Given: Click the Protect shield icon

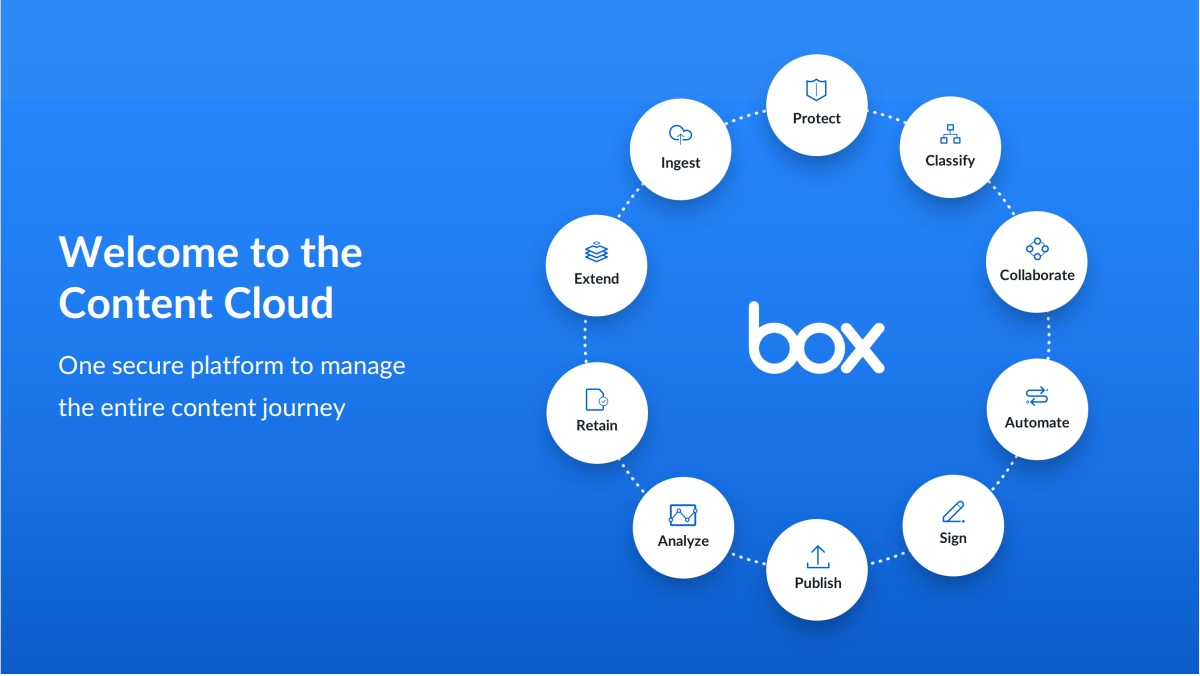Looking at the screenshot, I should point(817,90).
